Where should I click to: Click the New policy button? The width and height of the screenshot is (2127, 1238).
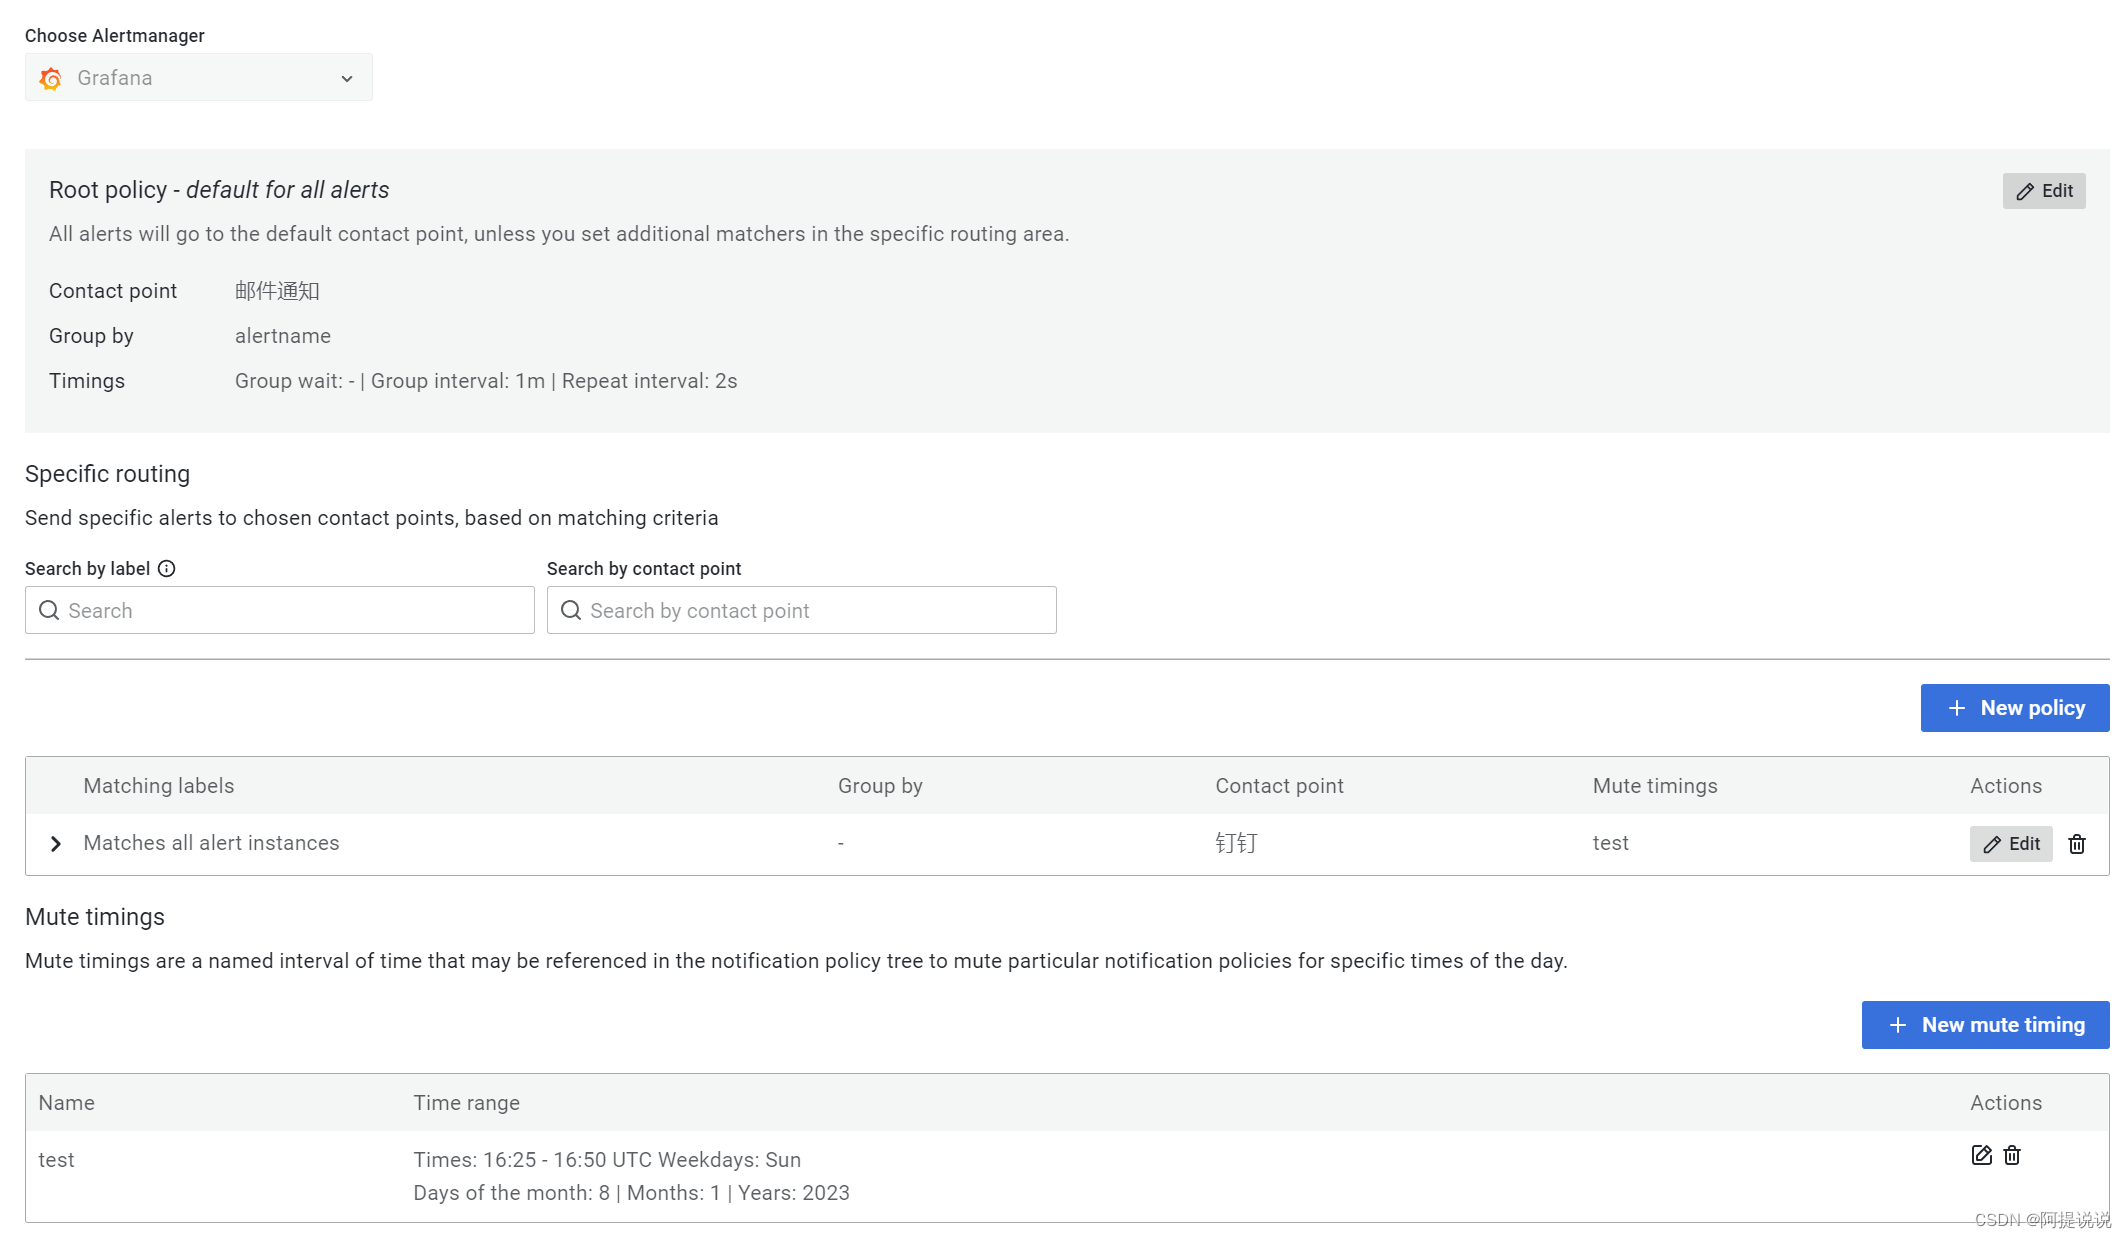pyautogui.click(x=2015, y=707)
